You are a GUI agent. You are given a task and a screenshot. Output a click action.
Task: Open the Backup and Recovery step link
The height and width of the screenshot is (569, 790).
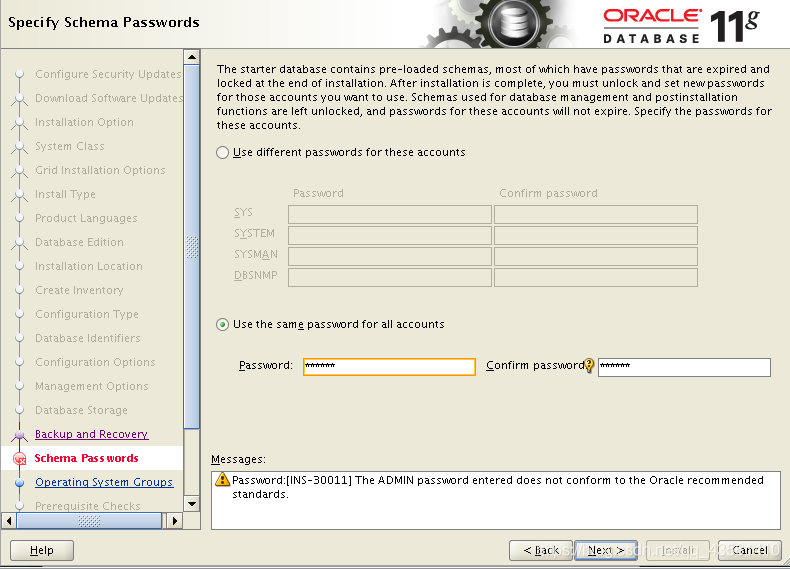(92, 434)
